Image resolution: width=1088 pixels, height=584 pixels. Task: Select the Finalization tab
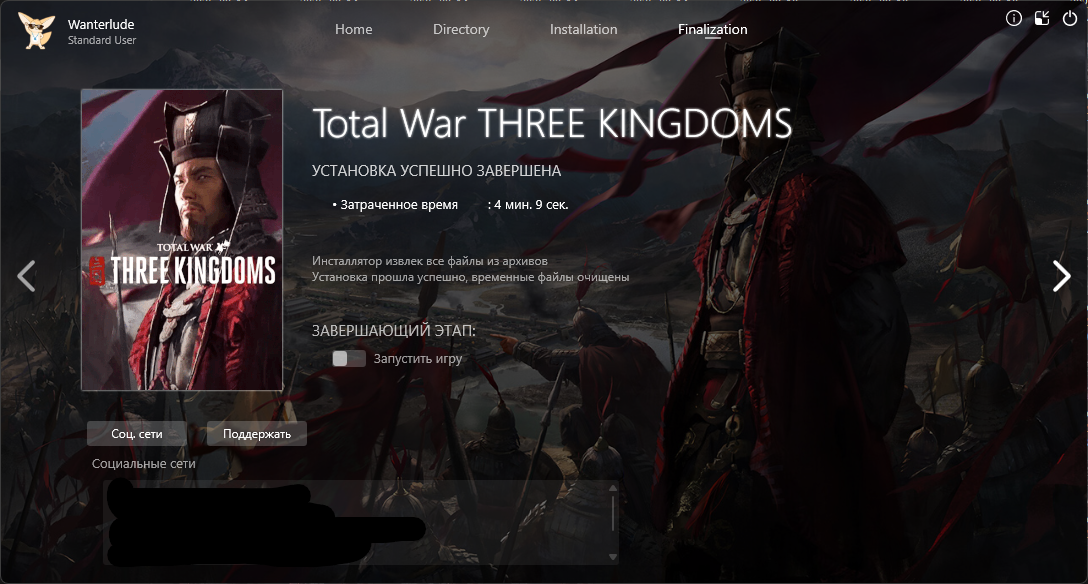coord(713,29)
